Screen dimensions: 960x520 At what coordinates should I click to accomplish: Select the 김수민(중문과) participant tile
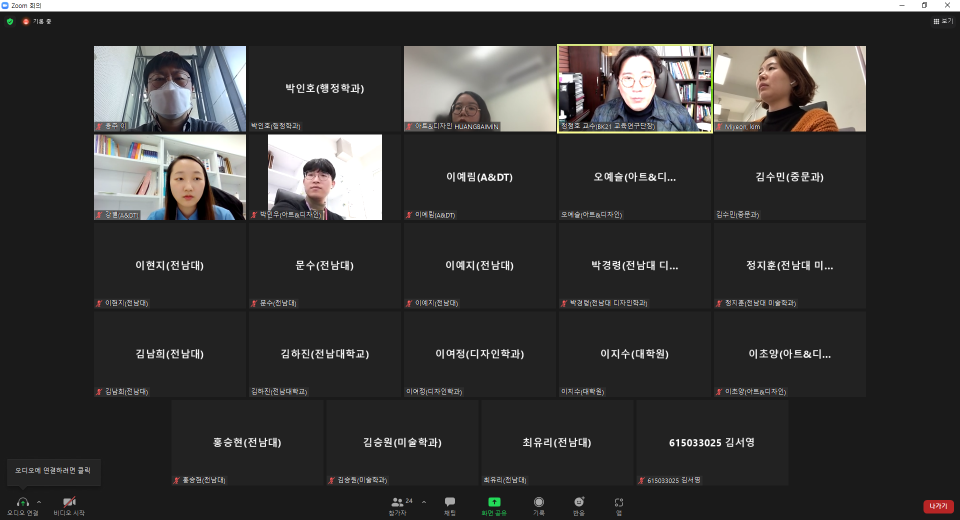click(x=789, y=177)
